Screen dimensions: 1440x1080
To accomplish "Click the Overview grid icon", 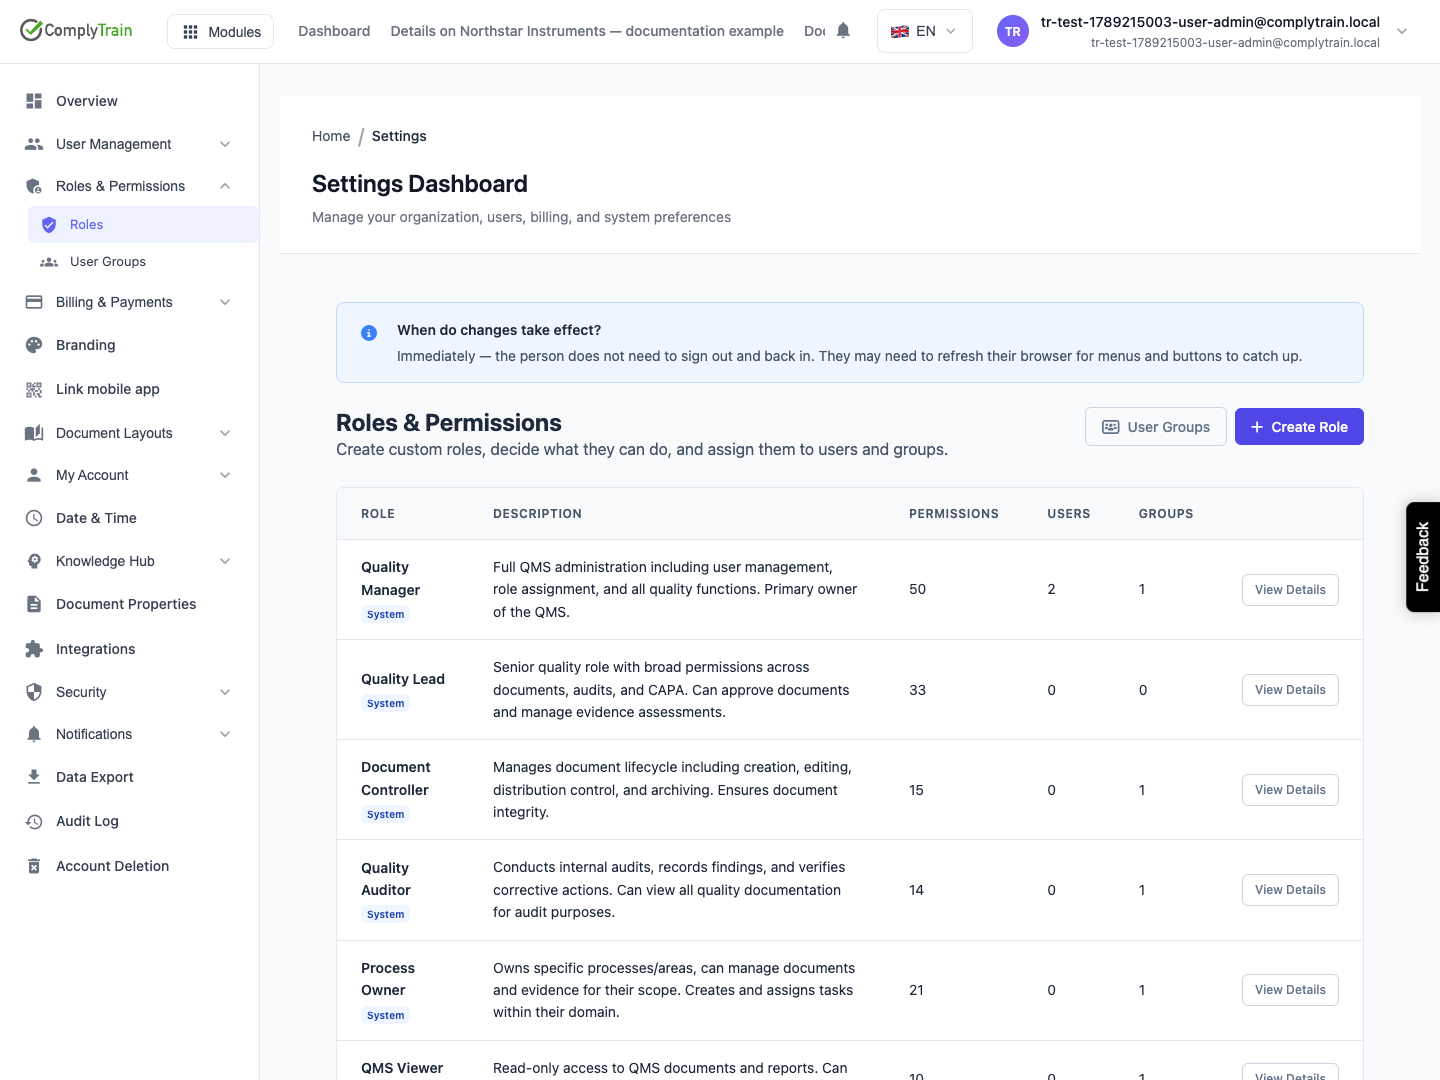I will coord(34,101).
